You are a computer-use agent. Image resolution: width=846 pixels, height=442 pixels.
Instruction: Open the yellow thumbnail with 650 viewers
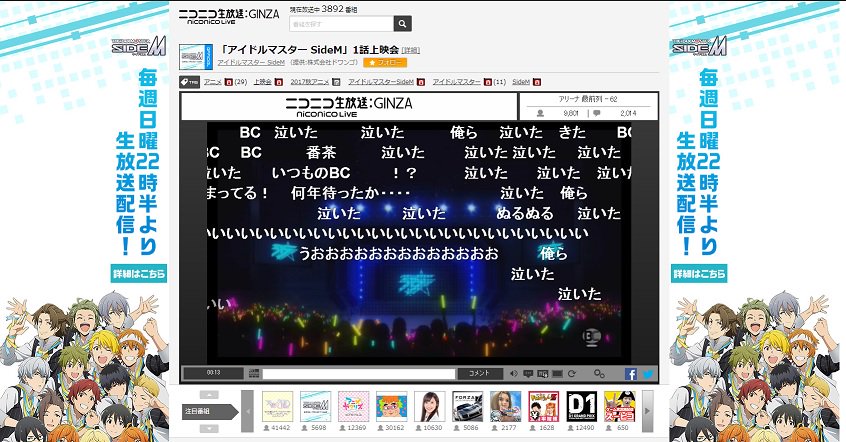click(x=620, y=407)
